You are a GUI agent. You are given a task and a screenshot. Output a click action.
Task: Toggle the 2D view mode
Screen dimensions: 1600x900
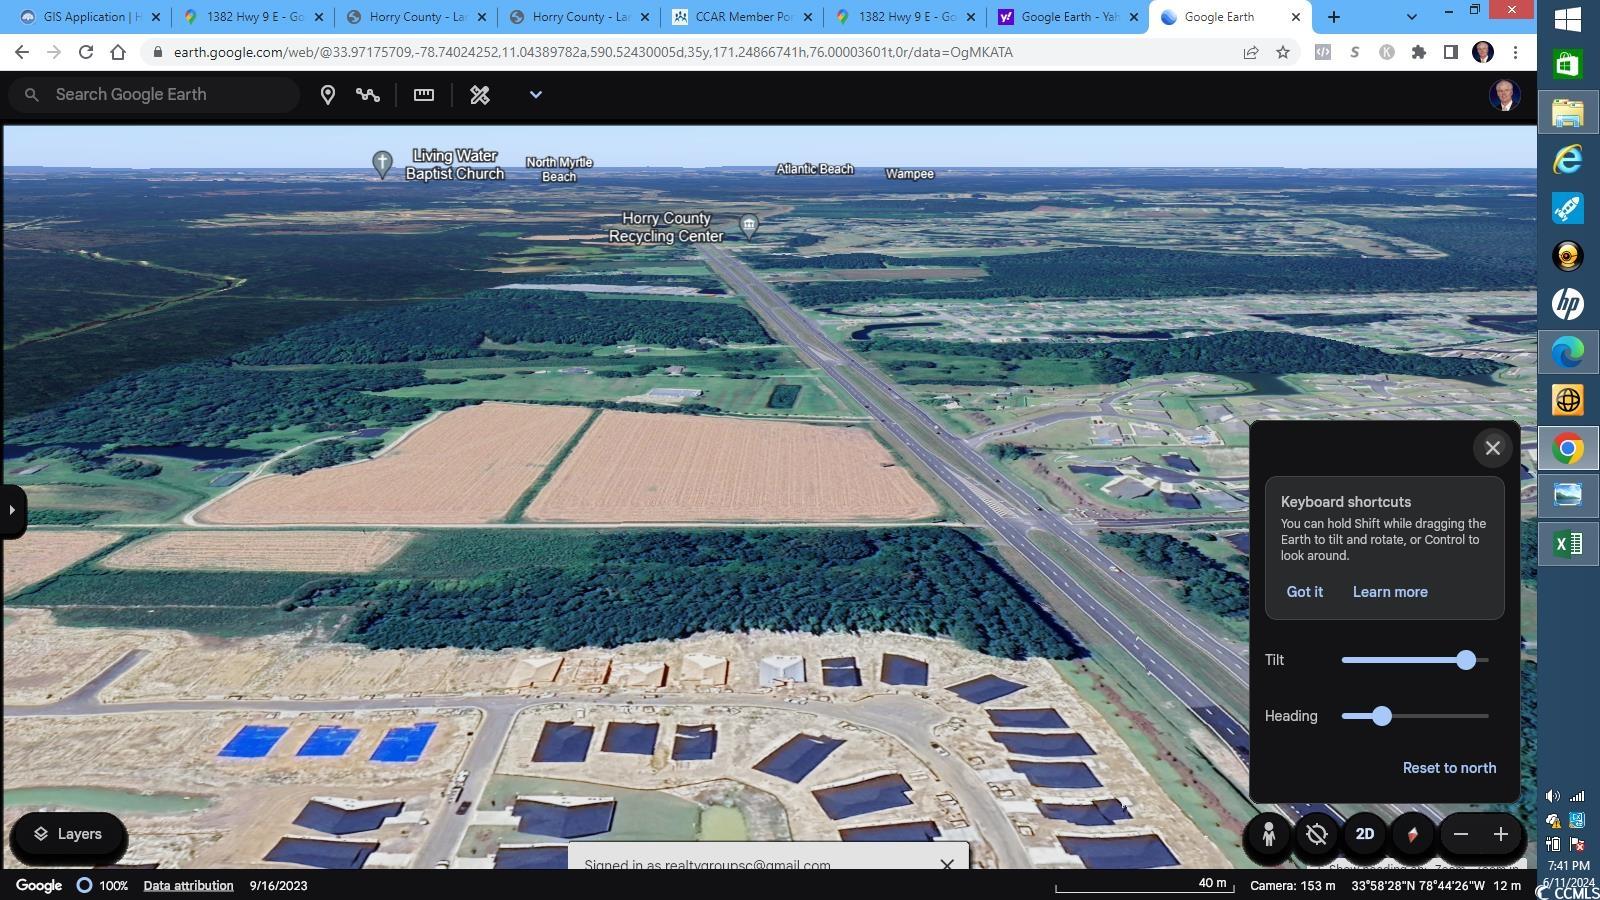[1365, 835]
